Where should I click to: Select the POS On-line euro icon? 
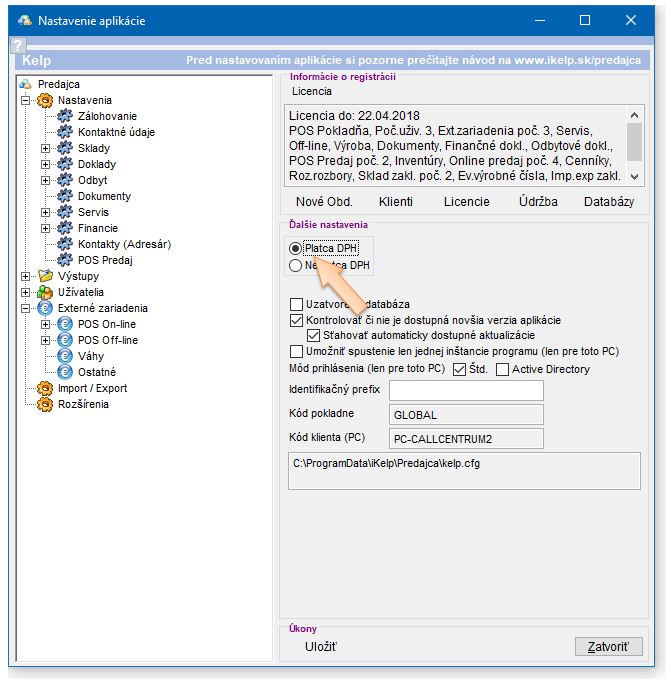pyautogui.click(x=66, y=324)
